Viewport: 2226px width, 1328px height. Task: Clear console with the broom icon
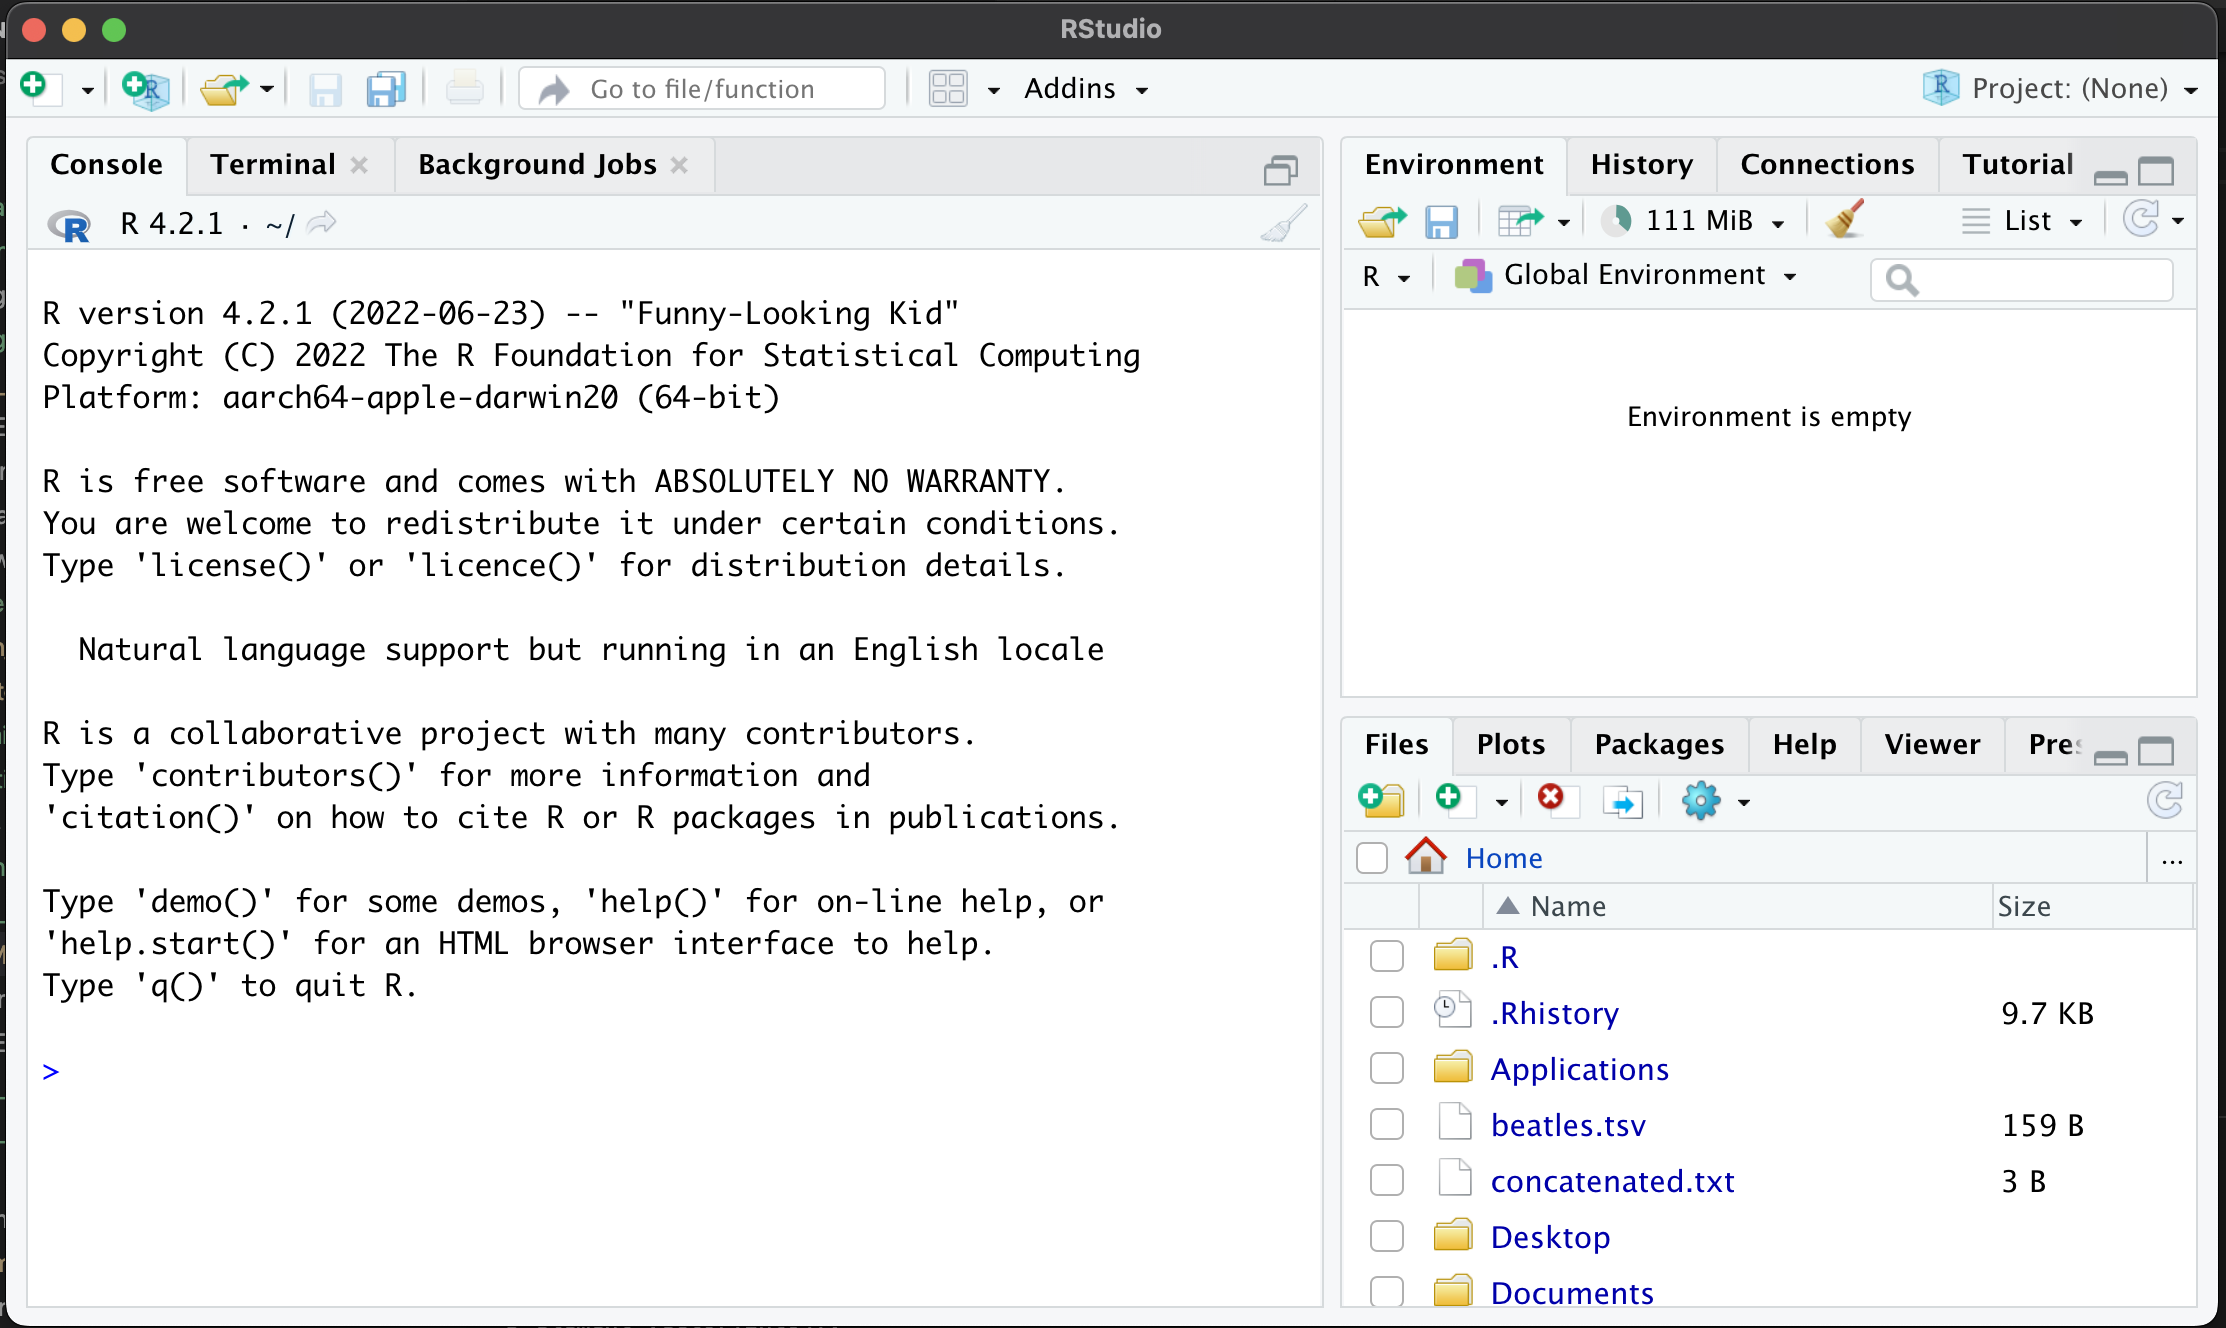point(1283,224)
